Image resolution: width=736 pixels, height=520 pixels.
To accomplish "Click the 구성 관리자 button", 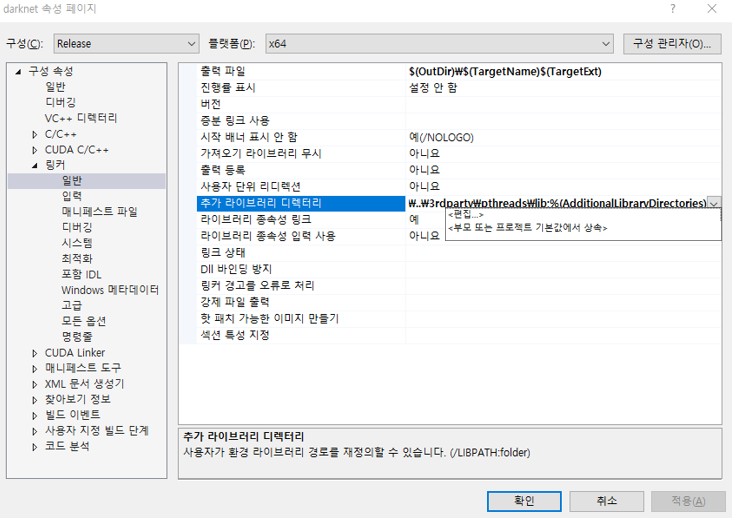I will (672, 44).
